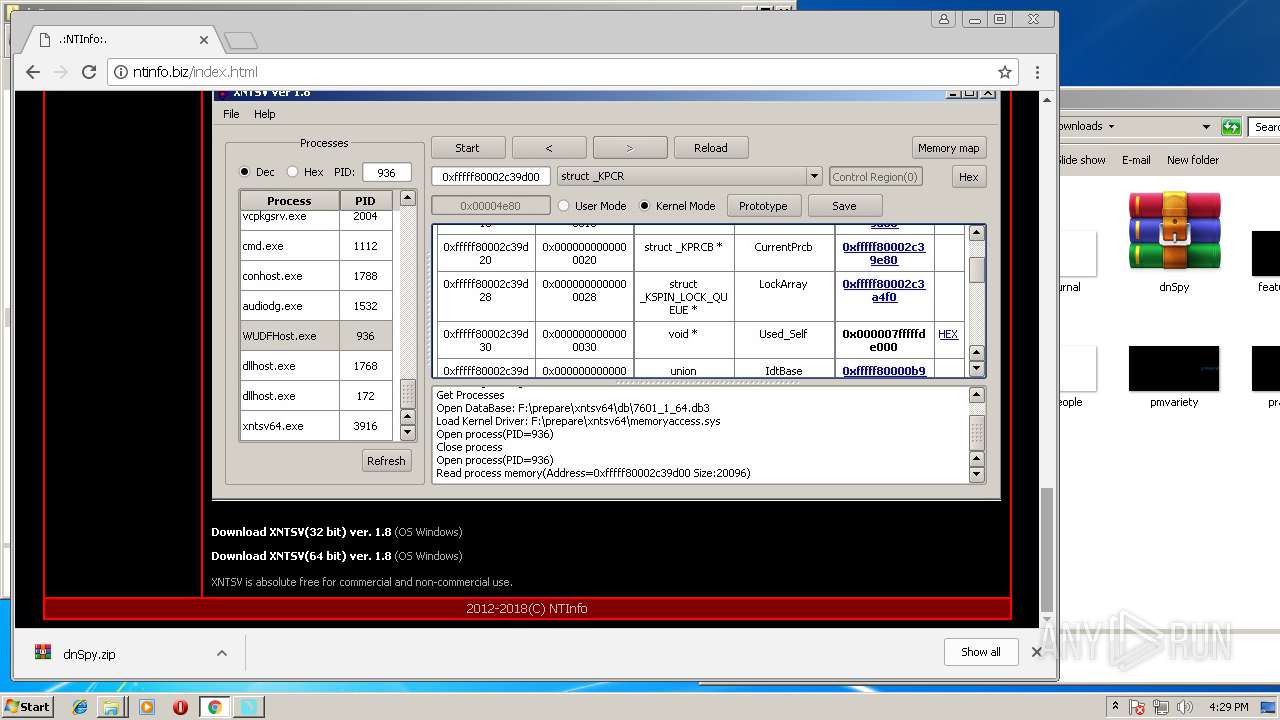Launch Internet Explorer from the taskbar
The width and height of the screenshot is (1280, 720).
[80, 707]
